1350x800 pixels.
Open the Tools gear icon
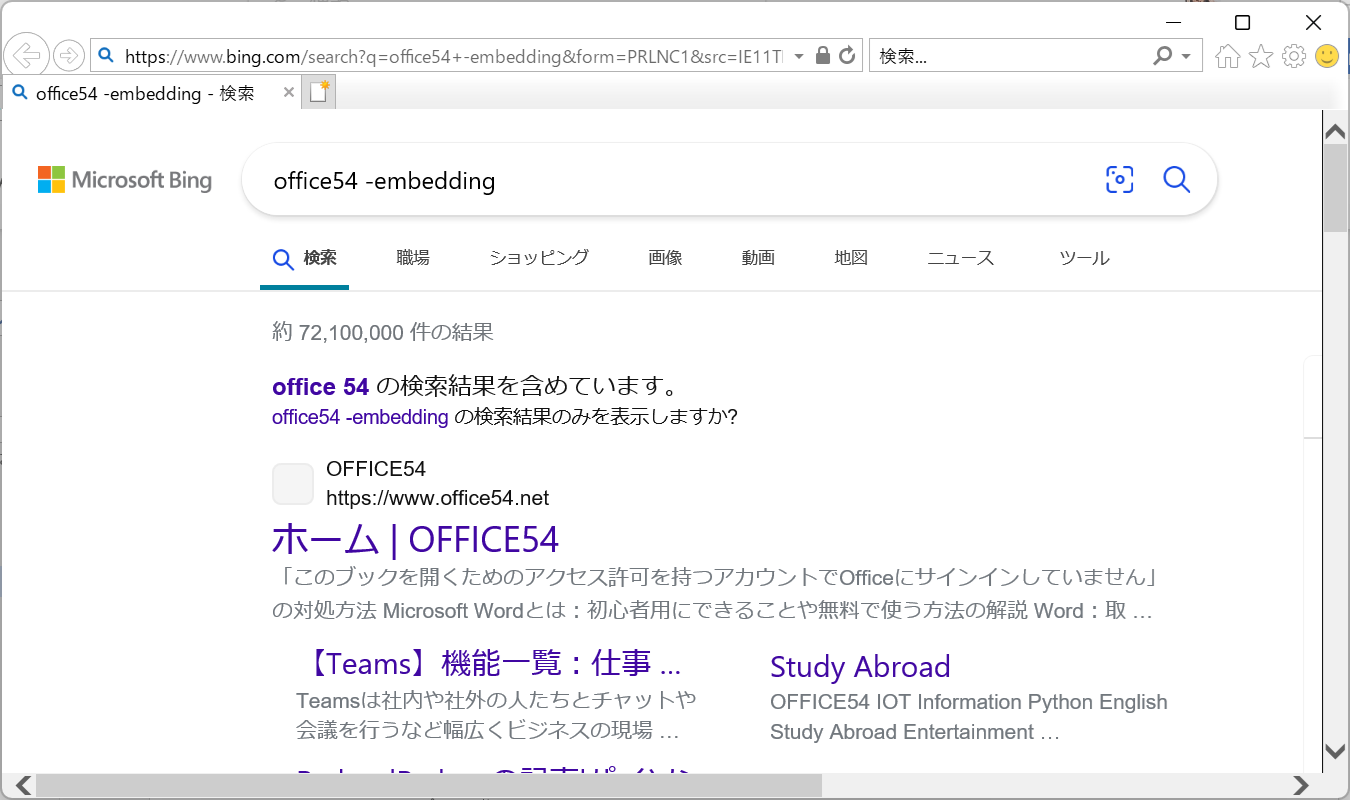pos(1294,56)
